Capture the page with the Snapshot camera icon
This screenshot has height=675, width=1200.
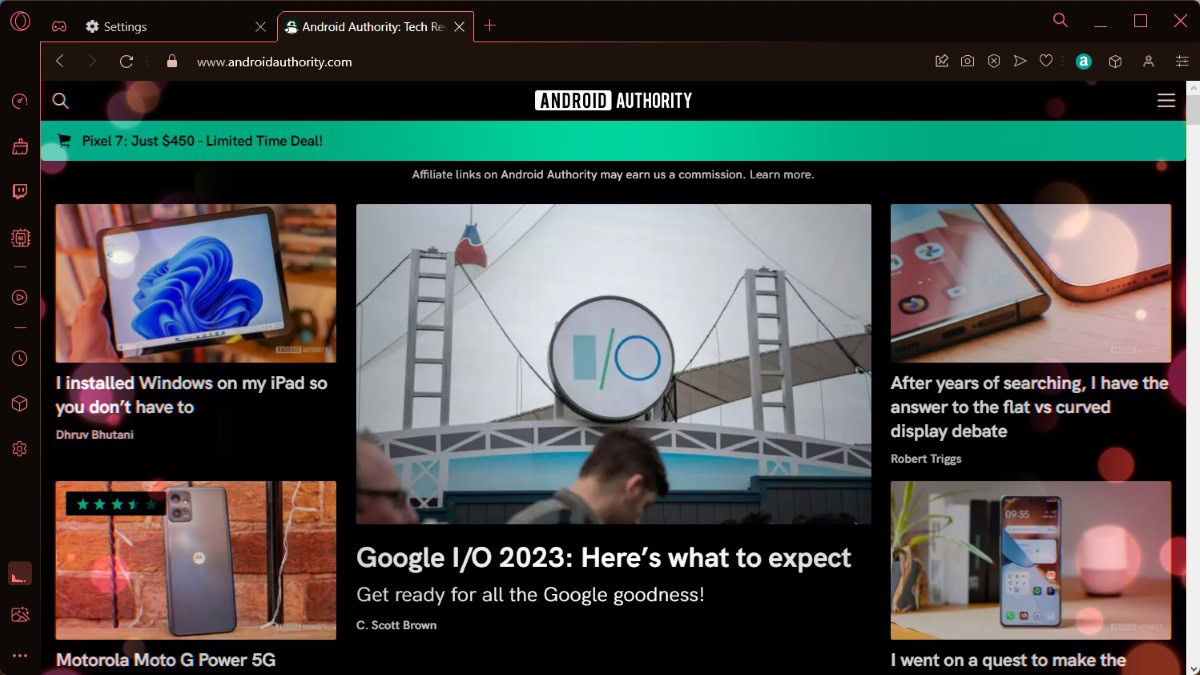pyautogui.click(x=967, y=61)
